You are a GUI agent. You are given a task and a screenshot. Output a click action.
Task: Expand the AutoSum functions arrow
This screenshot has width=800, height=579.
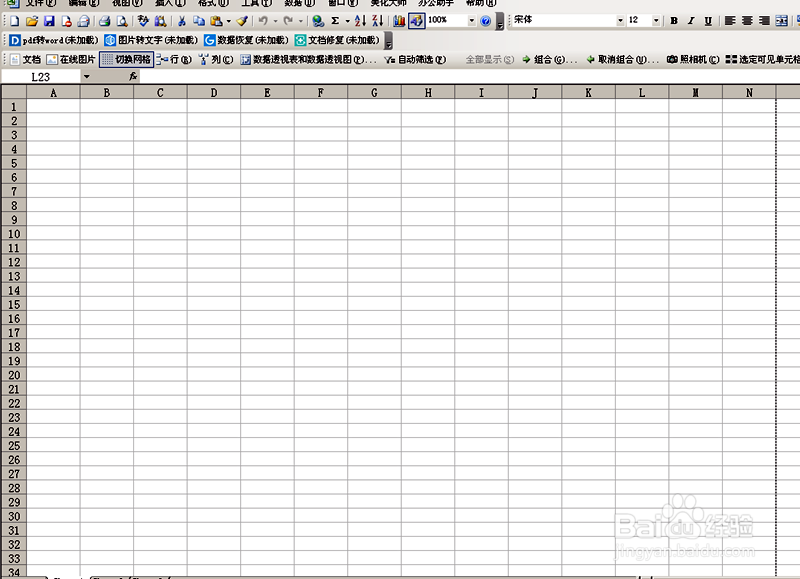347,21
